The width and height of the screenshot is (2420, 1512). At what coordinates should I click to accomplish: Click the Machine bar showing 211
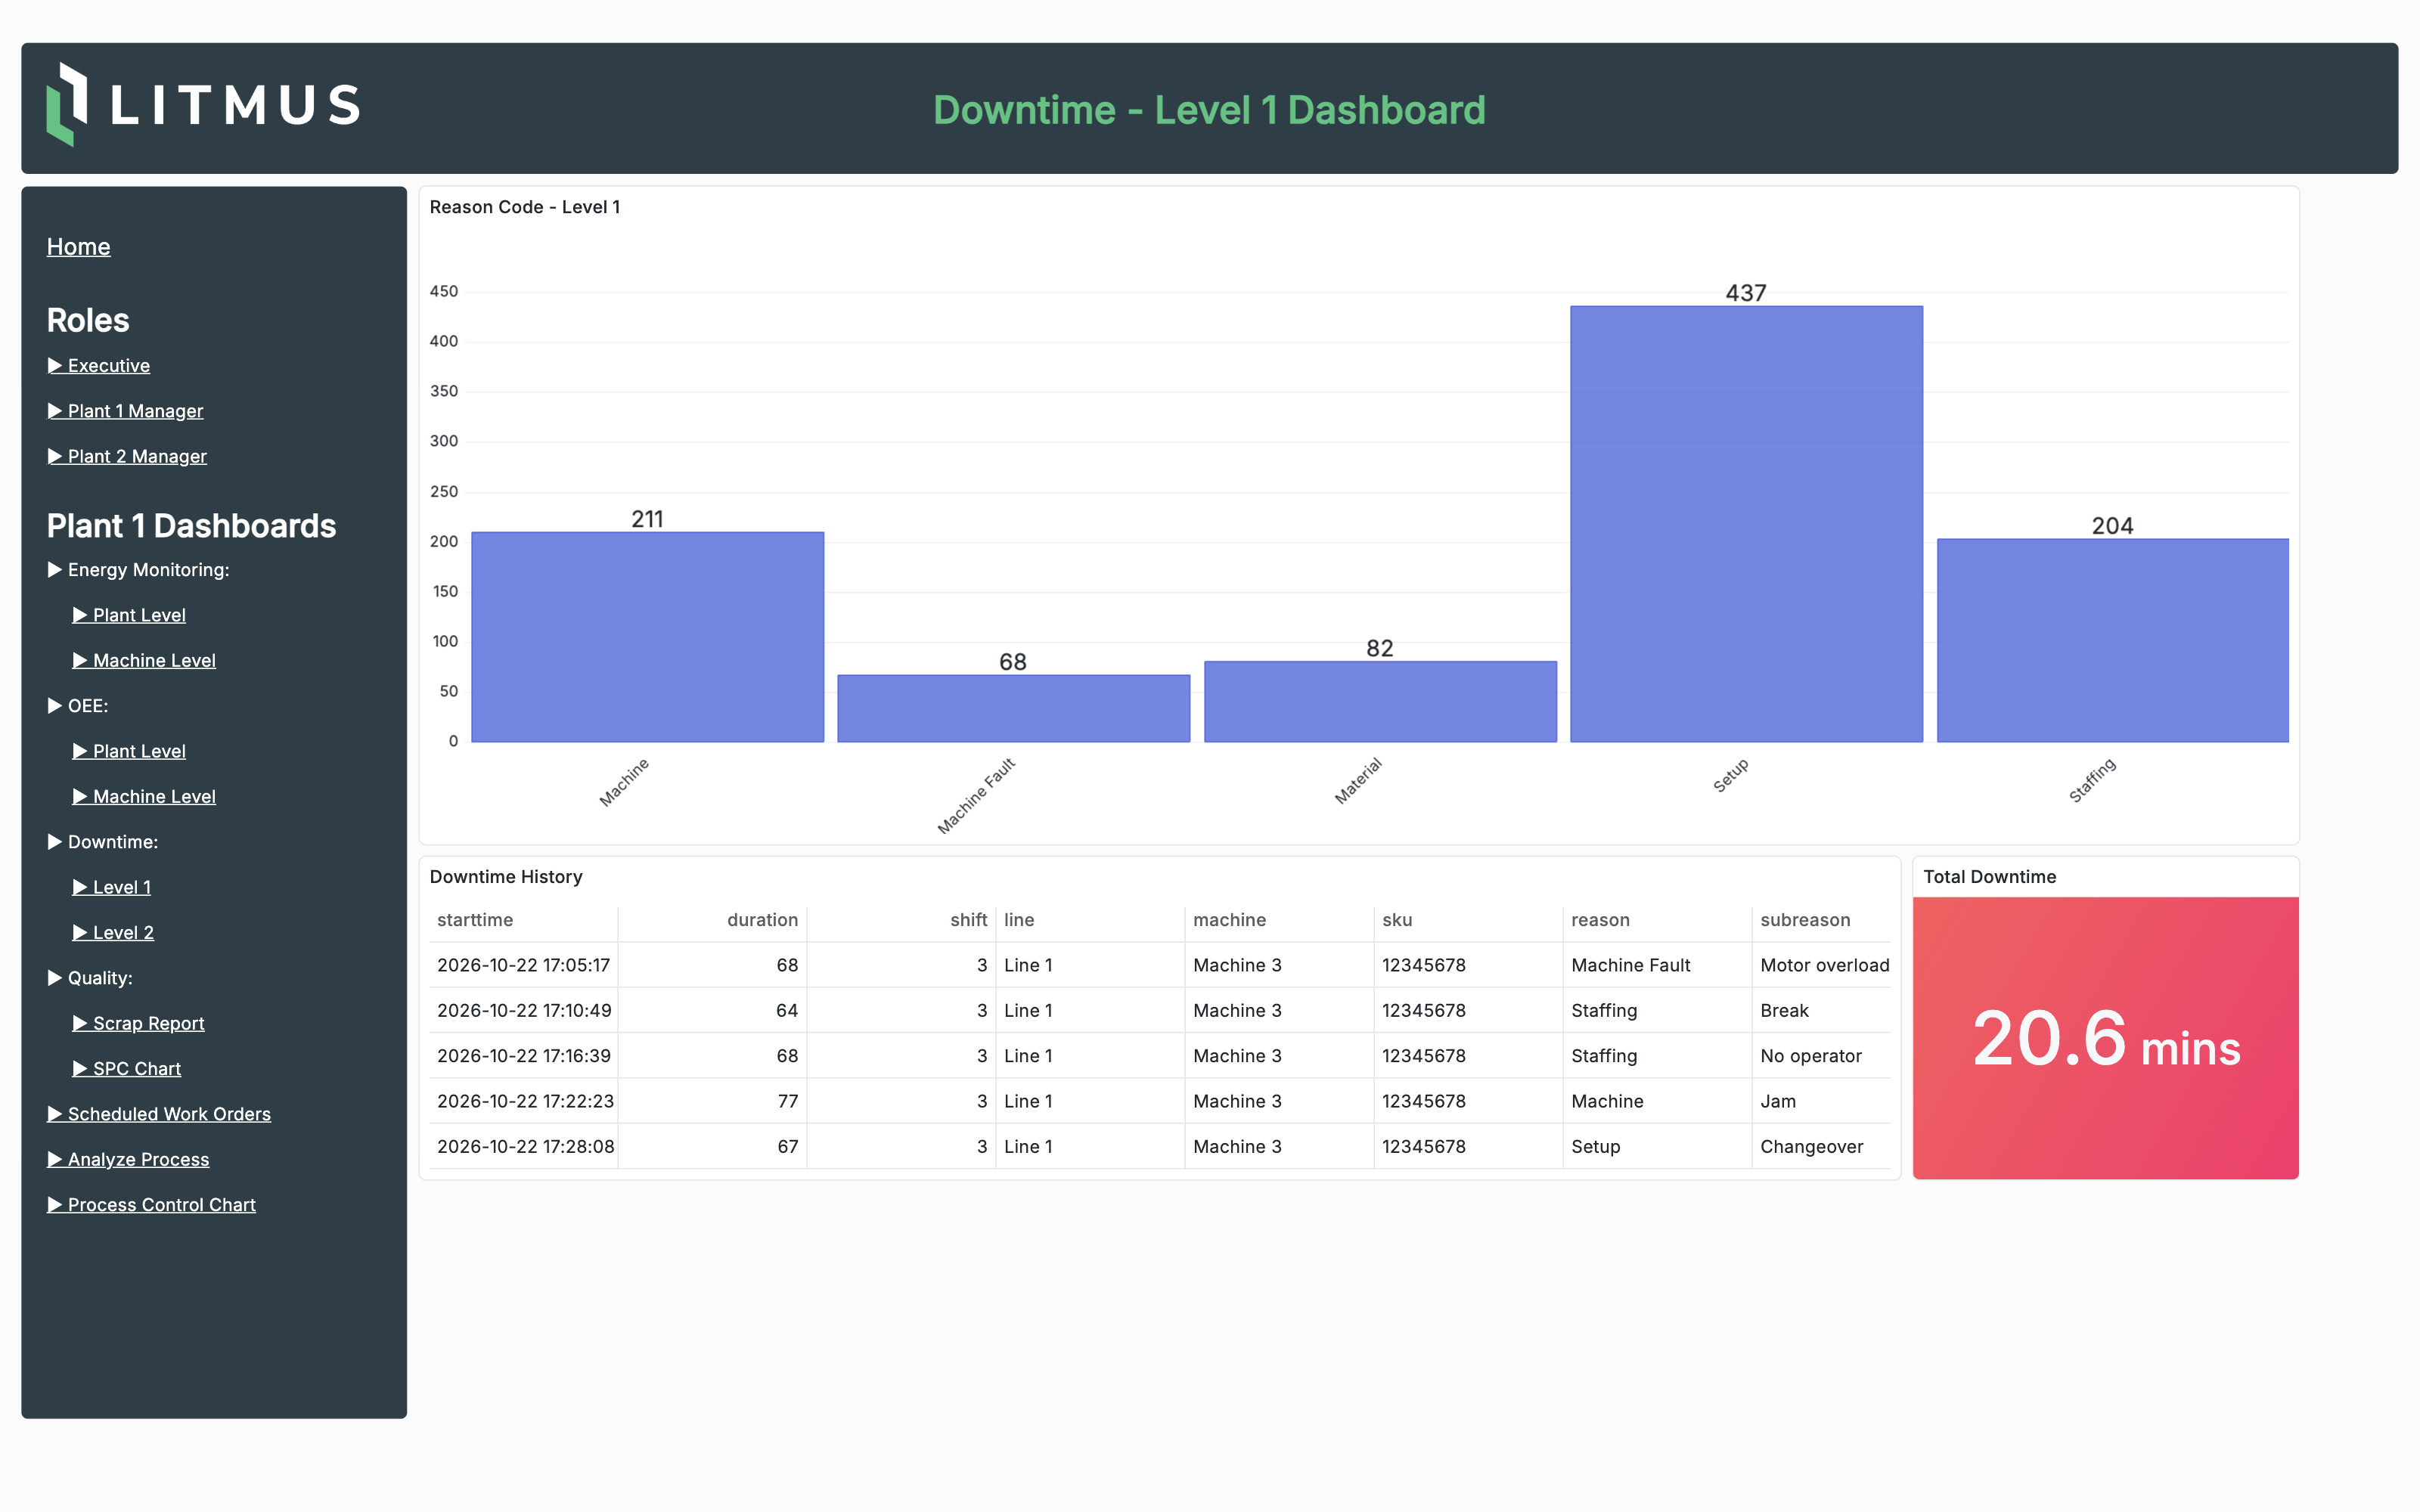(x=648, y=637)
